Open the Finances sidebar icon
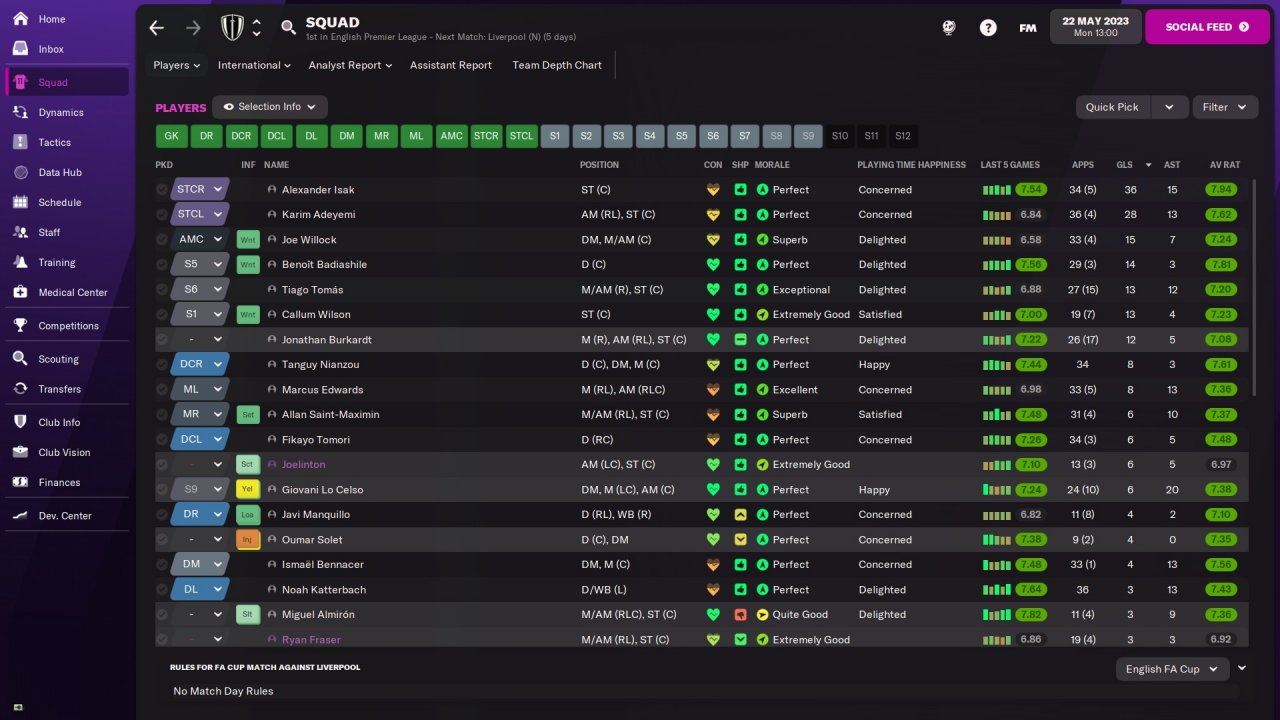Image resolution: width=1280 pixels, height=720 pixels. (21, 482)
